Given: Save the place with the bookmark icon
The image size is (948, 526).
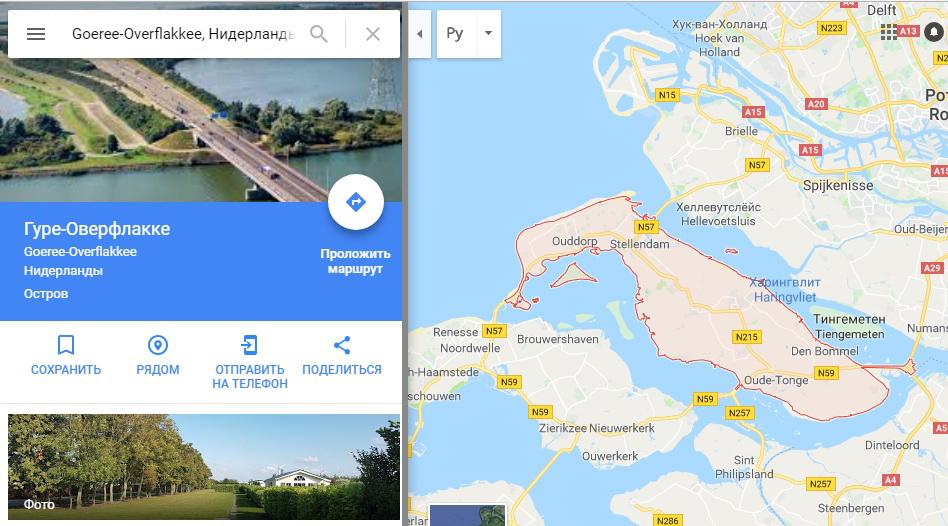Looking at the screenshot, I should pyautogui.click(x=66, y=345).
